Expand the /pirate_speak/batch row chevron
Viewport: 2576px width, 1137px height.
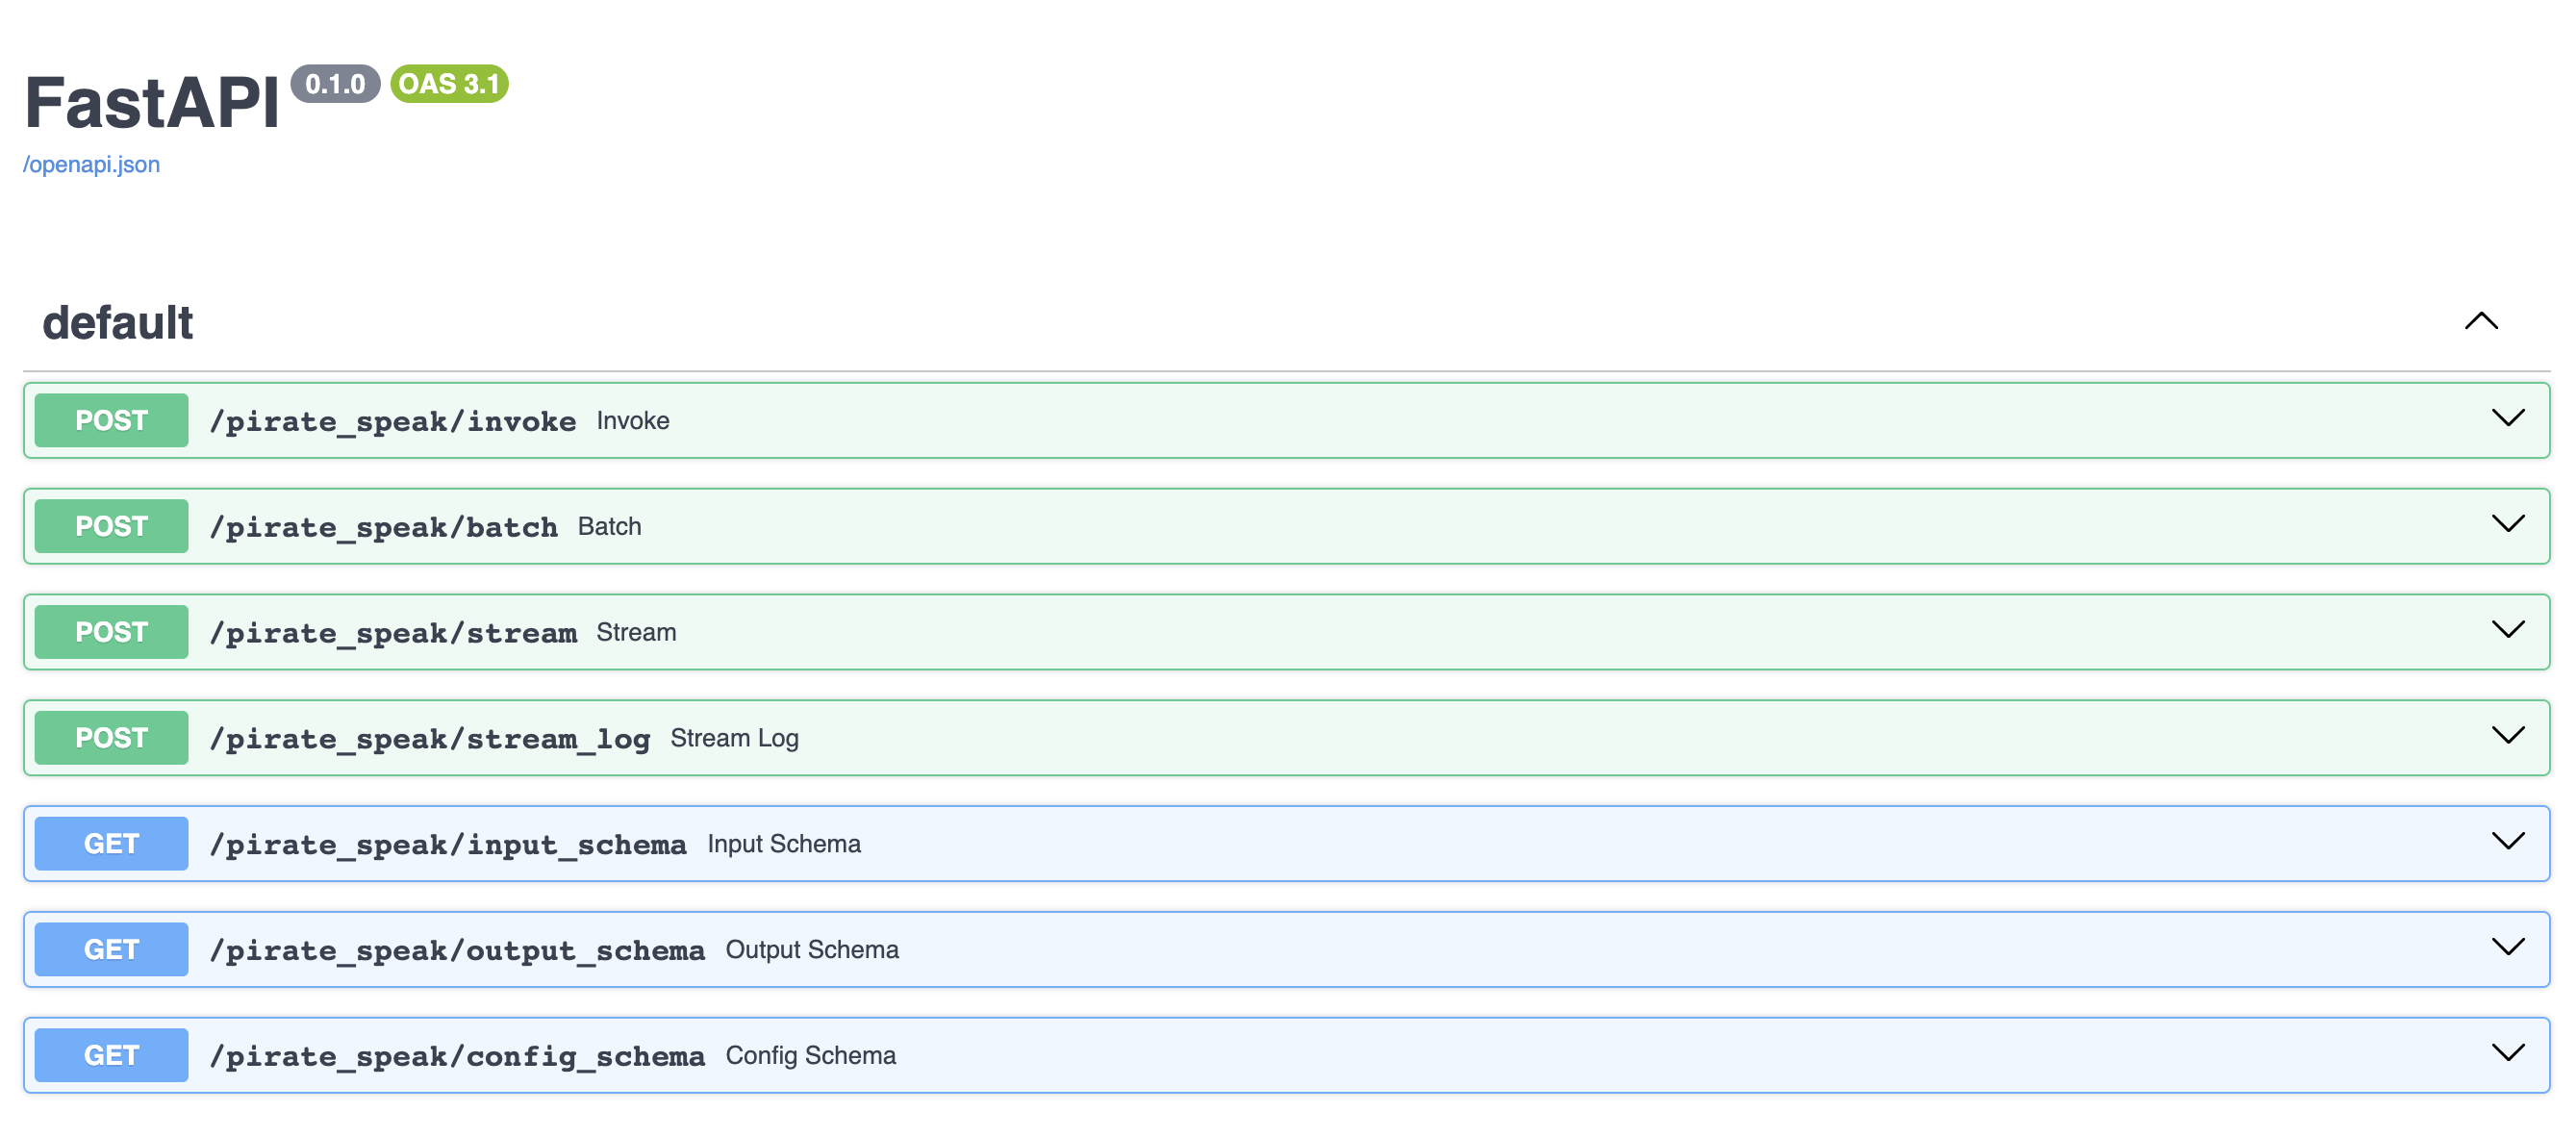point(2507,524)
